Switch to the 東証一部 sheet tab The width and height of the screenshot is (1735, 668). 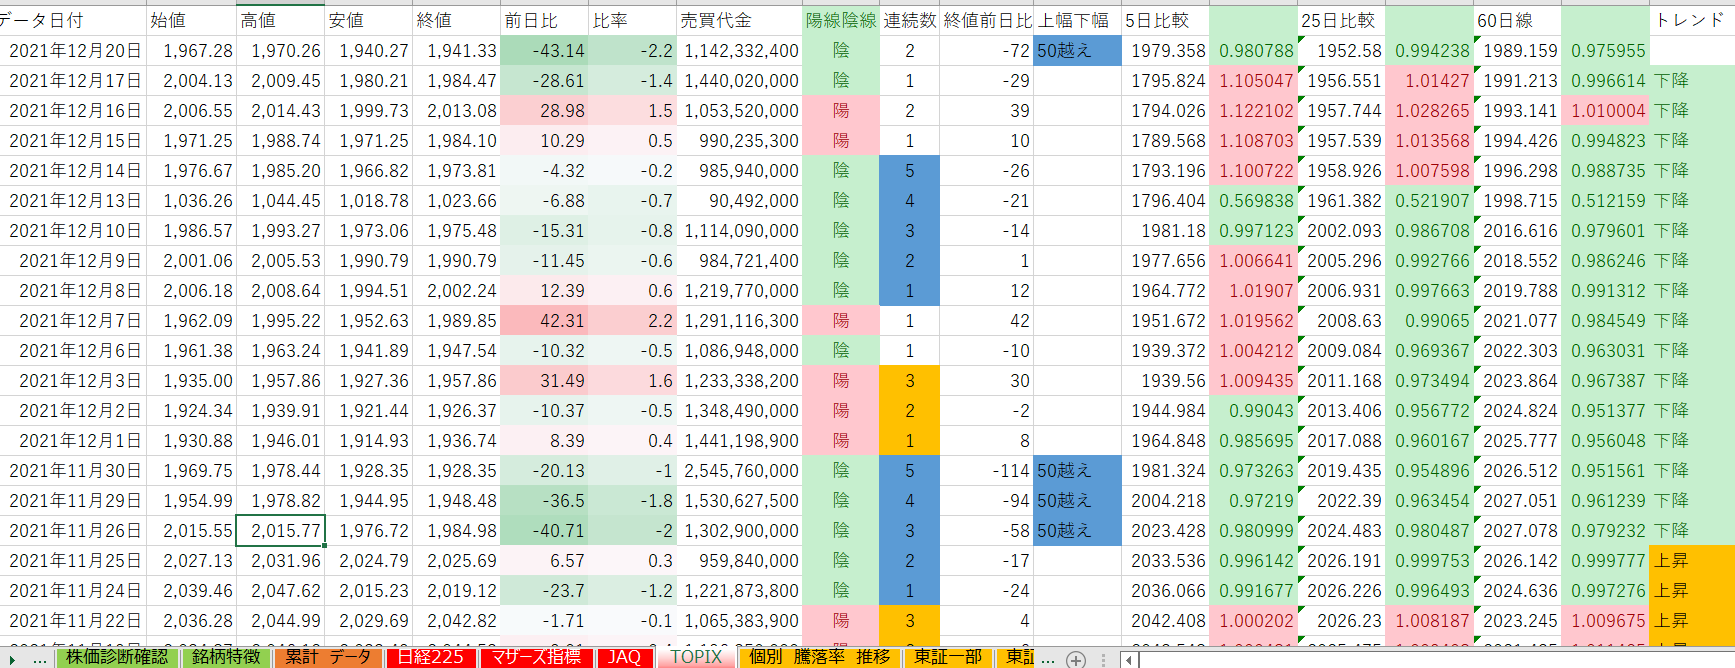[x=948, y=658]
